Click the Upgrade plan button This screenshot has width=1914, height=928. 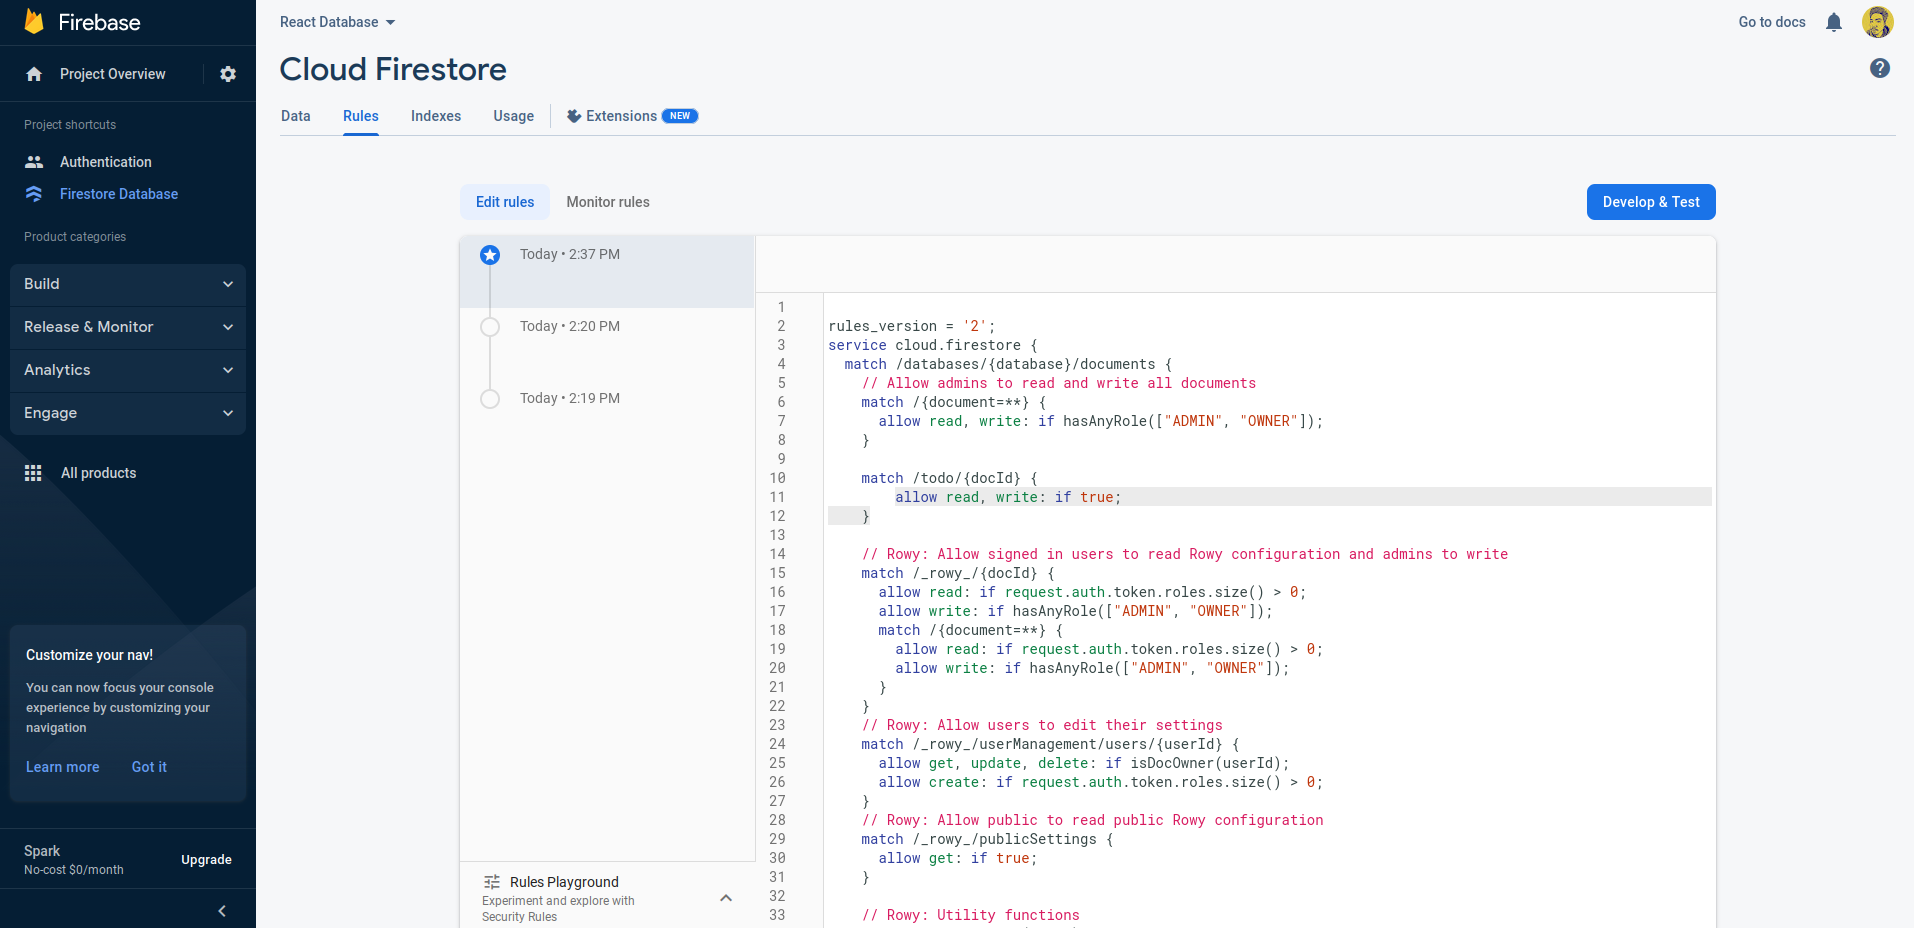point(206,860)
